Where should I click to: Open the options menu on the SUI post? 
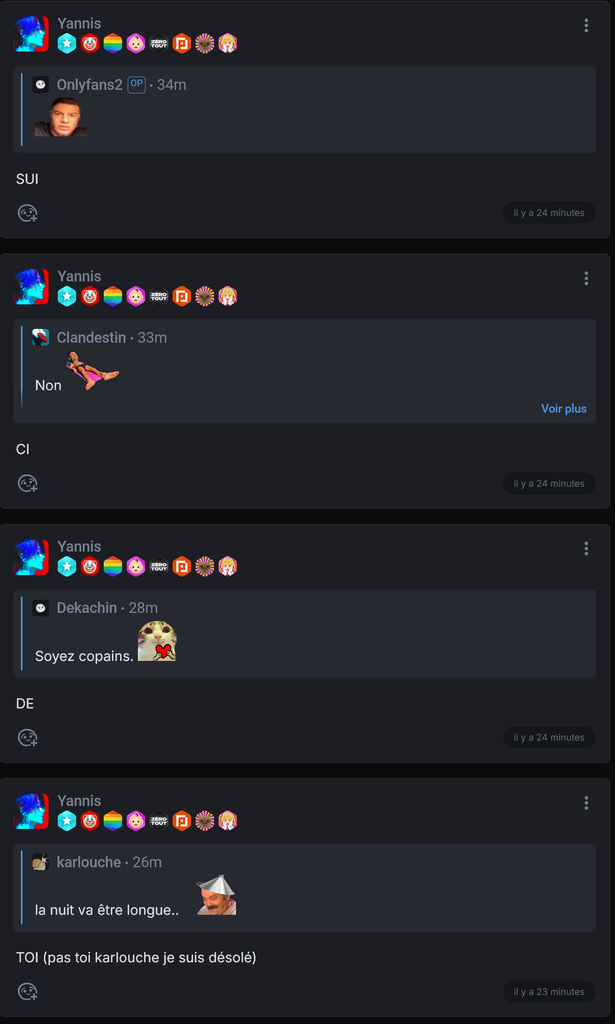tap(586, 25)
